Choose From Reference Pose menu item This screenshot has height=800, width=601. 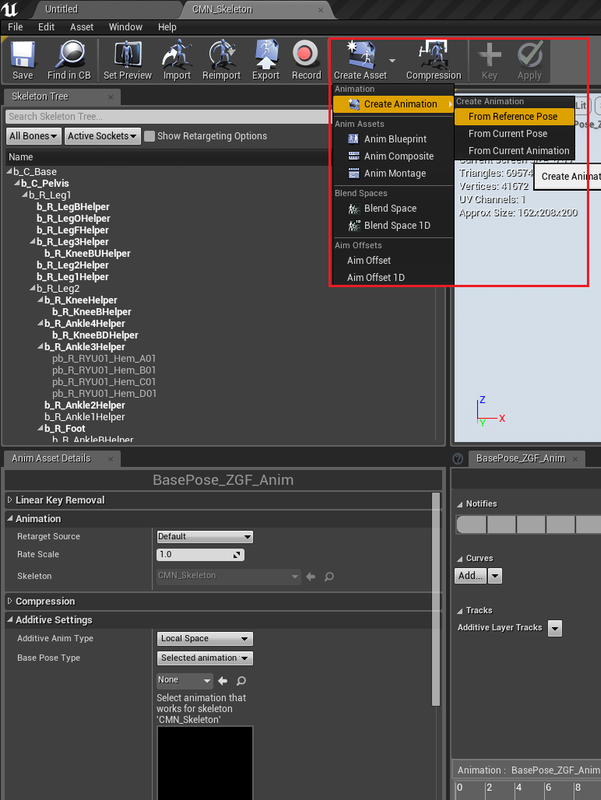pos(514,117)
